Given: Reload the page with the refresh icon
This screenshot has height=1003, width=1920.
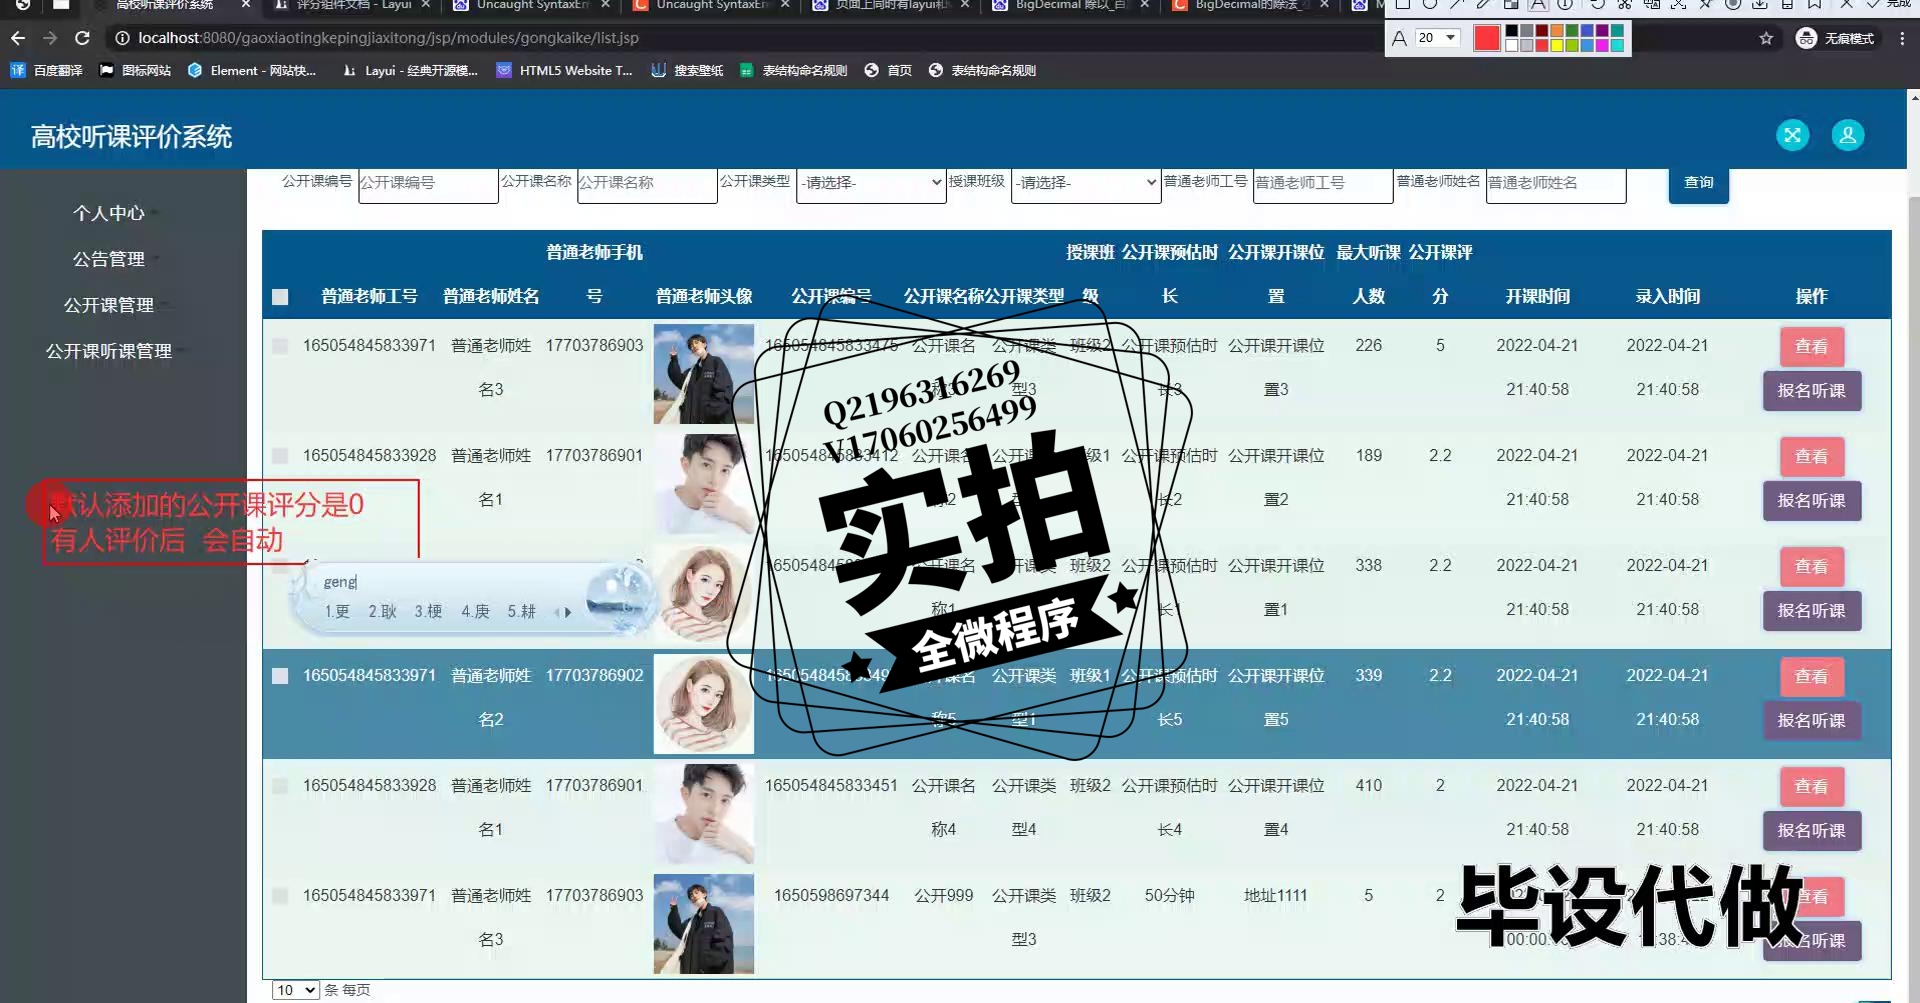Looking at the screenshot, I should coord(83,38).
